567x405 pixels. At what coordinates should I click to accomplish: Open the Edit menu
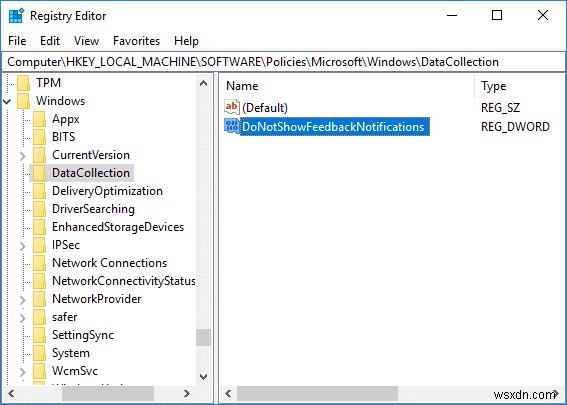pyautogui.click(x=50, y=41)
